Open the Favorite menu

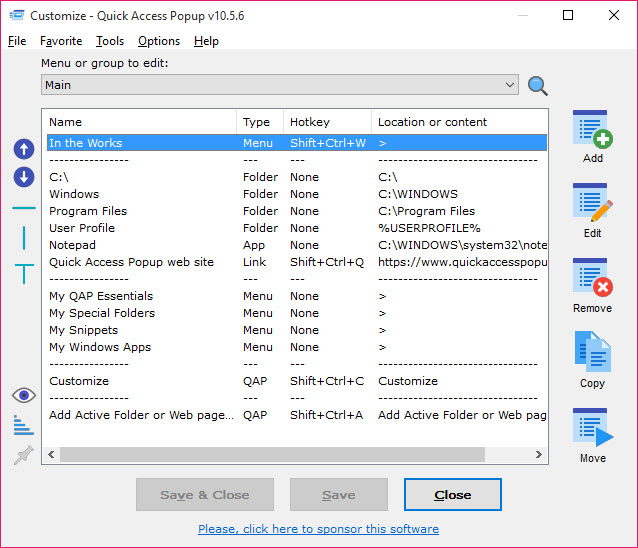tap(61, 41)
